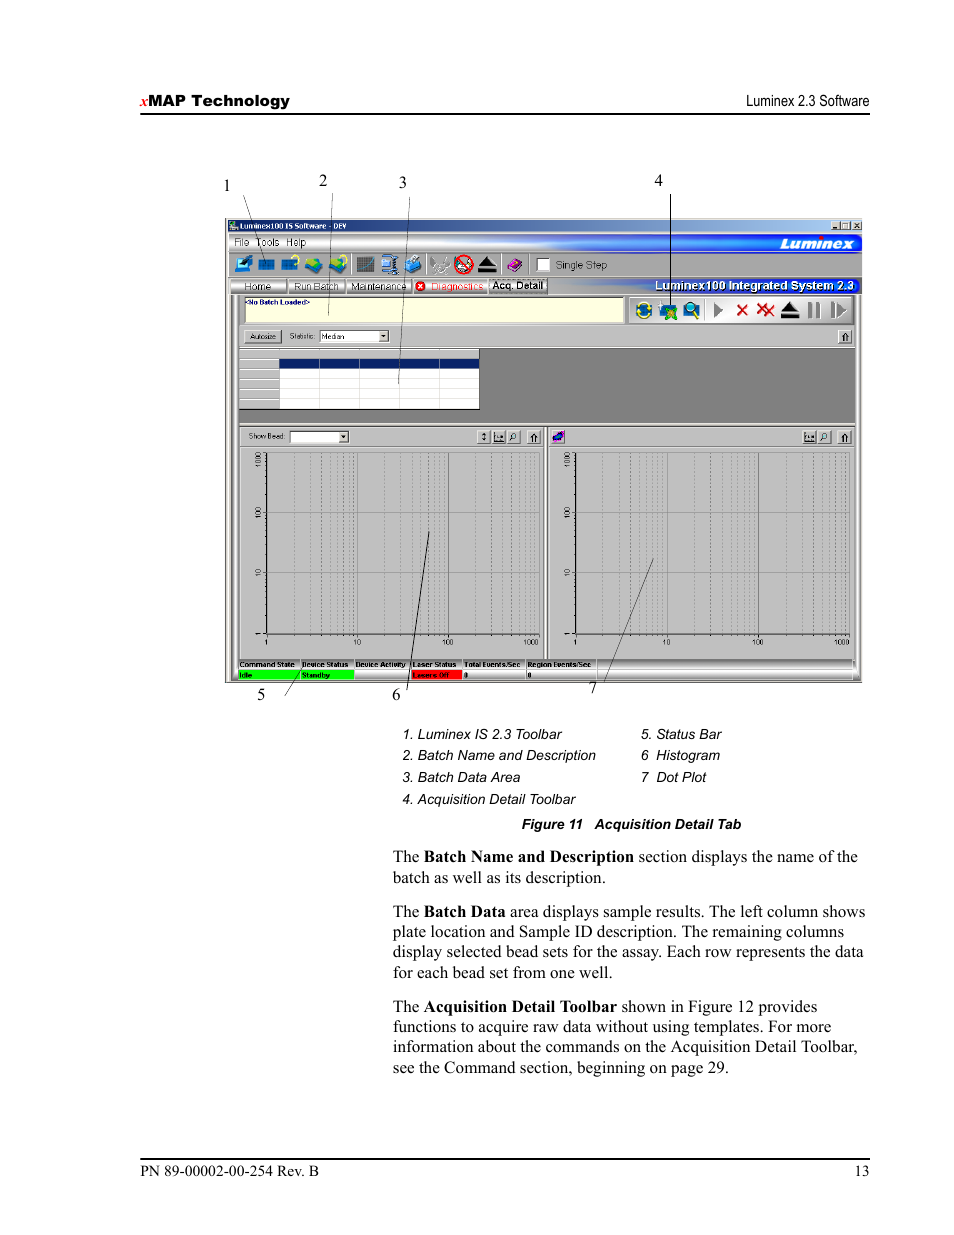The width and height of the screenshot is (954, 1235).
Task: Click the document list icon left of the printer icon
Action: click(389, 264)
